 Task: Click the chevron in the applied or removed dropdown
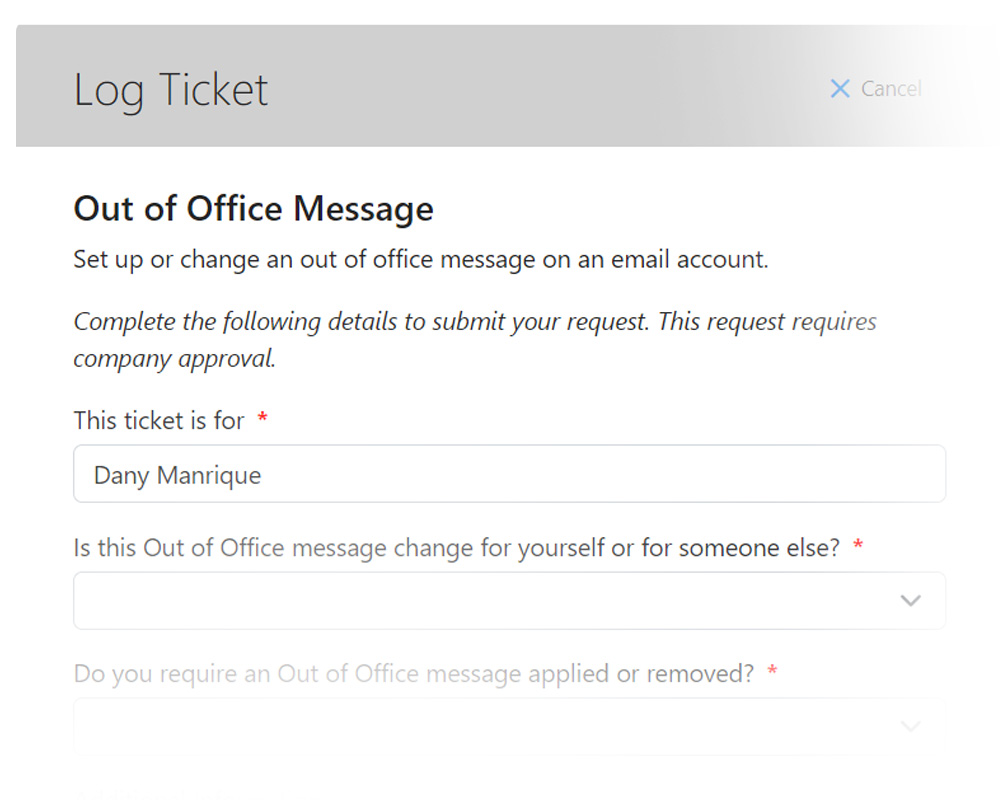910,727
